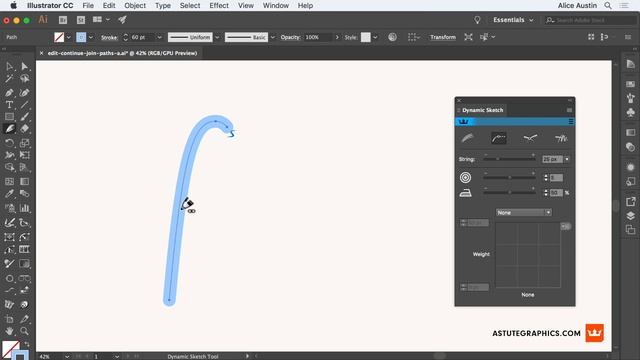Open macOS Spotlight search icon
640x360 pixels.
pyautogui.click(x=608, y=6)
